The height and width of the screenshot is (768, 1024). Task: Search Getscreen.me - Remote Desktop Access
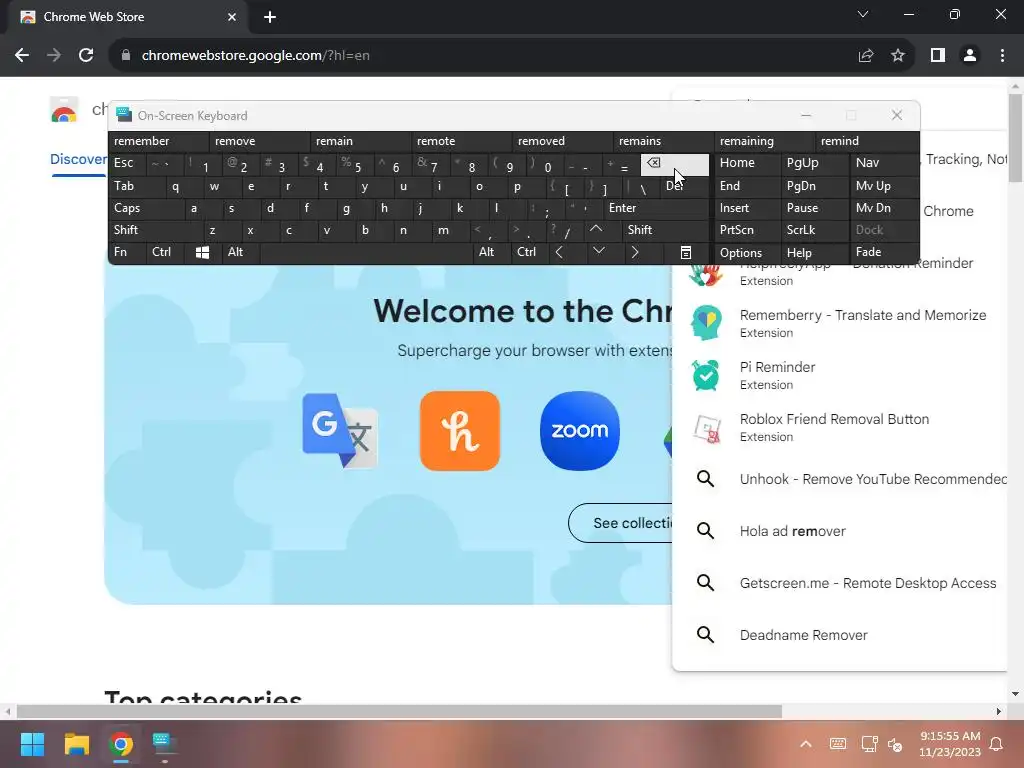pos(841,583)
